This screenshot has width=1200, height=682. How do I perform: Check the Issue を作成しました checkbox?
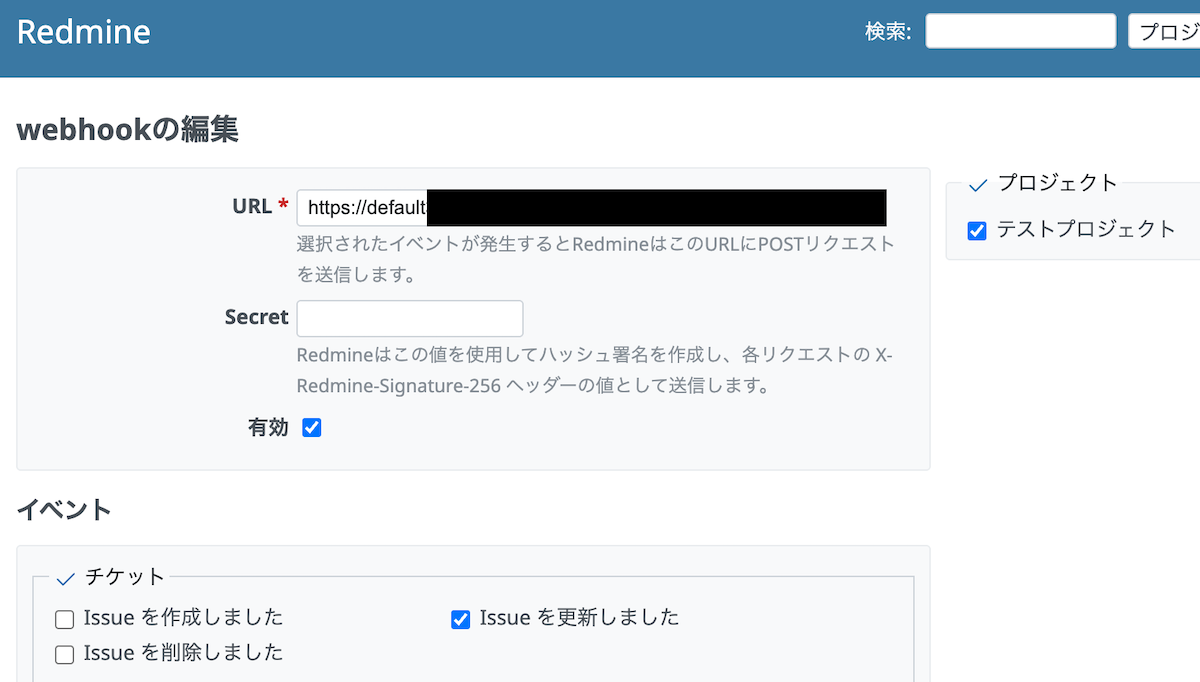(65, 619)
